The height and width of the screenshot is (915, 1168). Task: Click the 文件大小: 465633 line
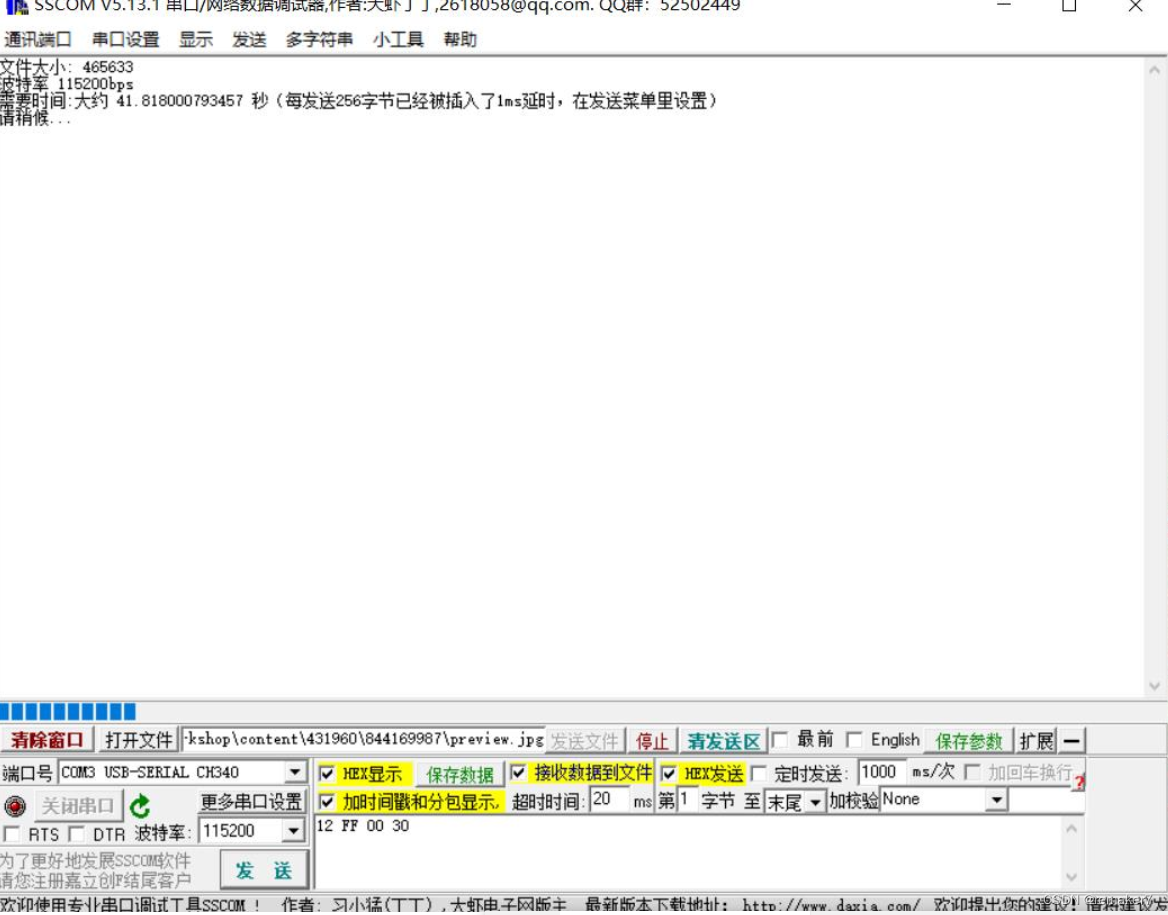coord(66,67)
